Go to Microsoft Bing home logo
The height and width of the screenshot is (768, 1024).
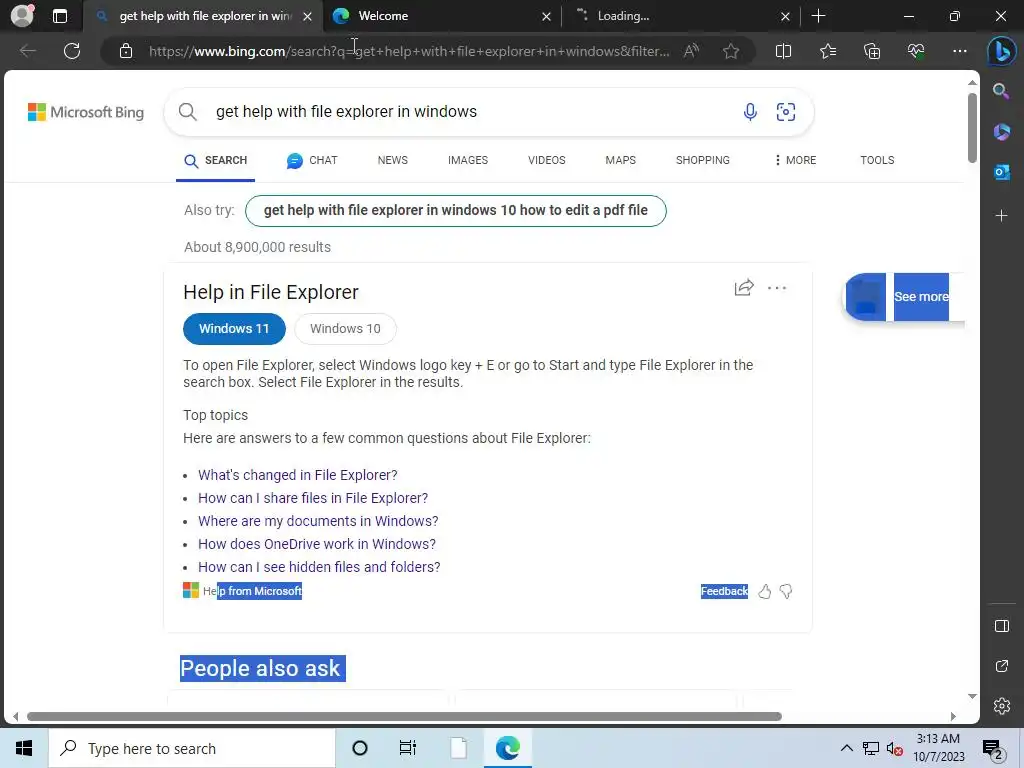[x=86, y=112]
